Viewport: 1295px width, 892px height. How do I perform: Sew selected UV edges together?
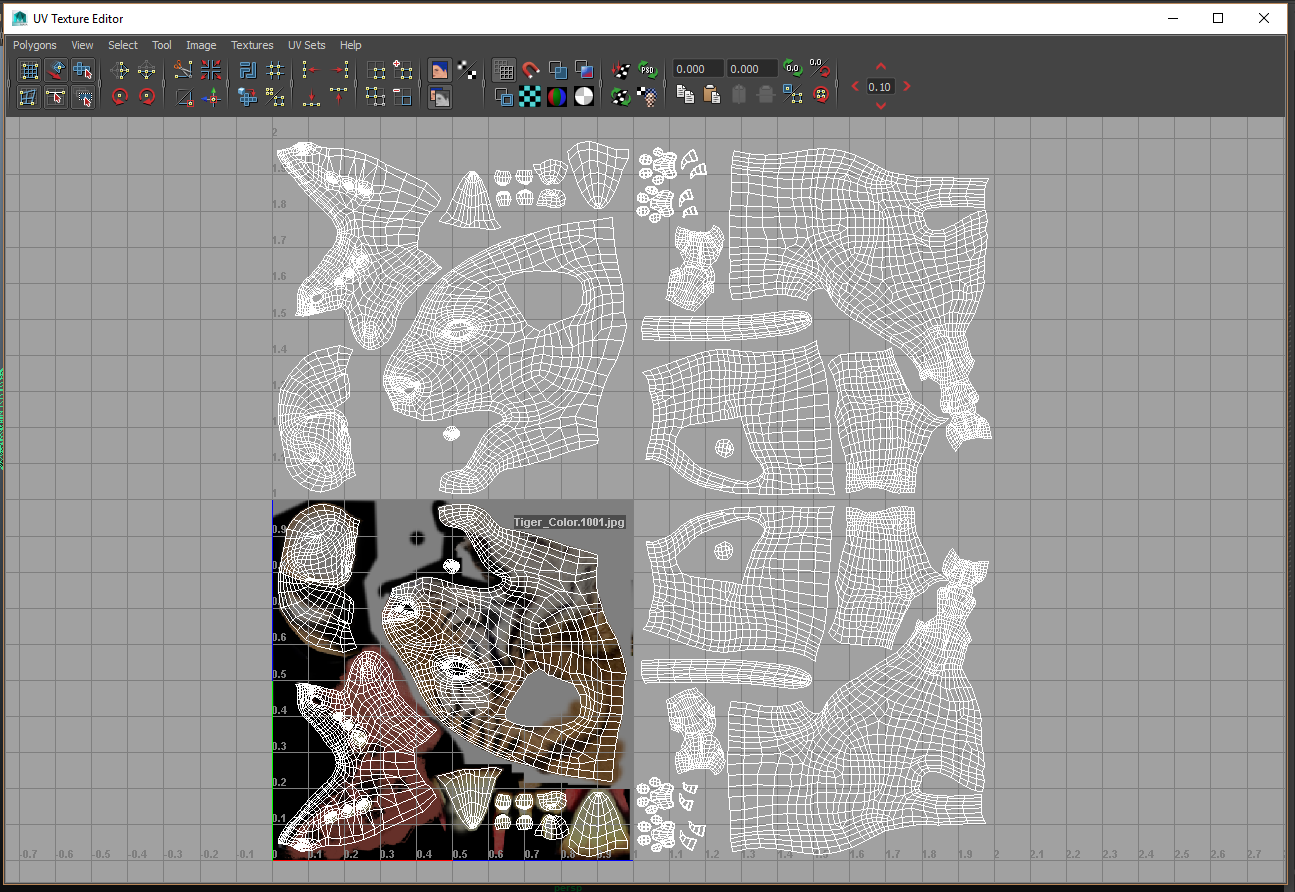tap(211, 70)
